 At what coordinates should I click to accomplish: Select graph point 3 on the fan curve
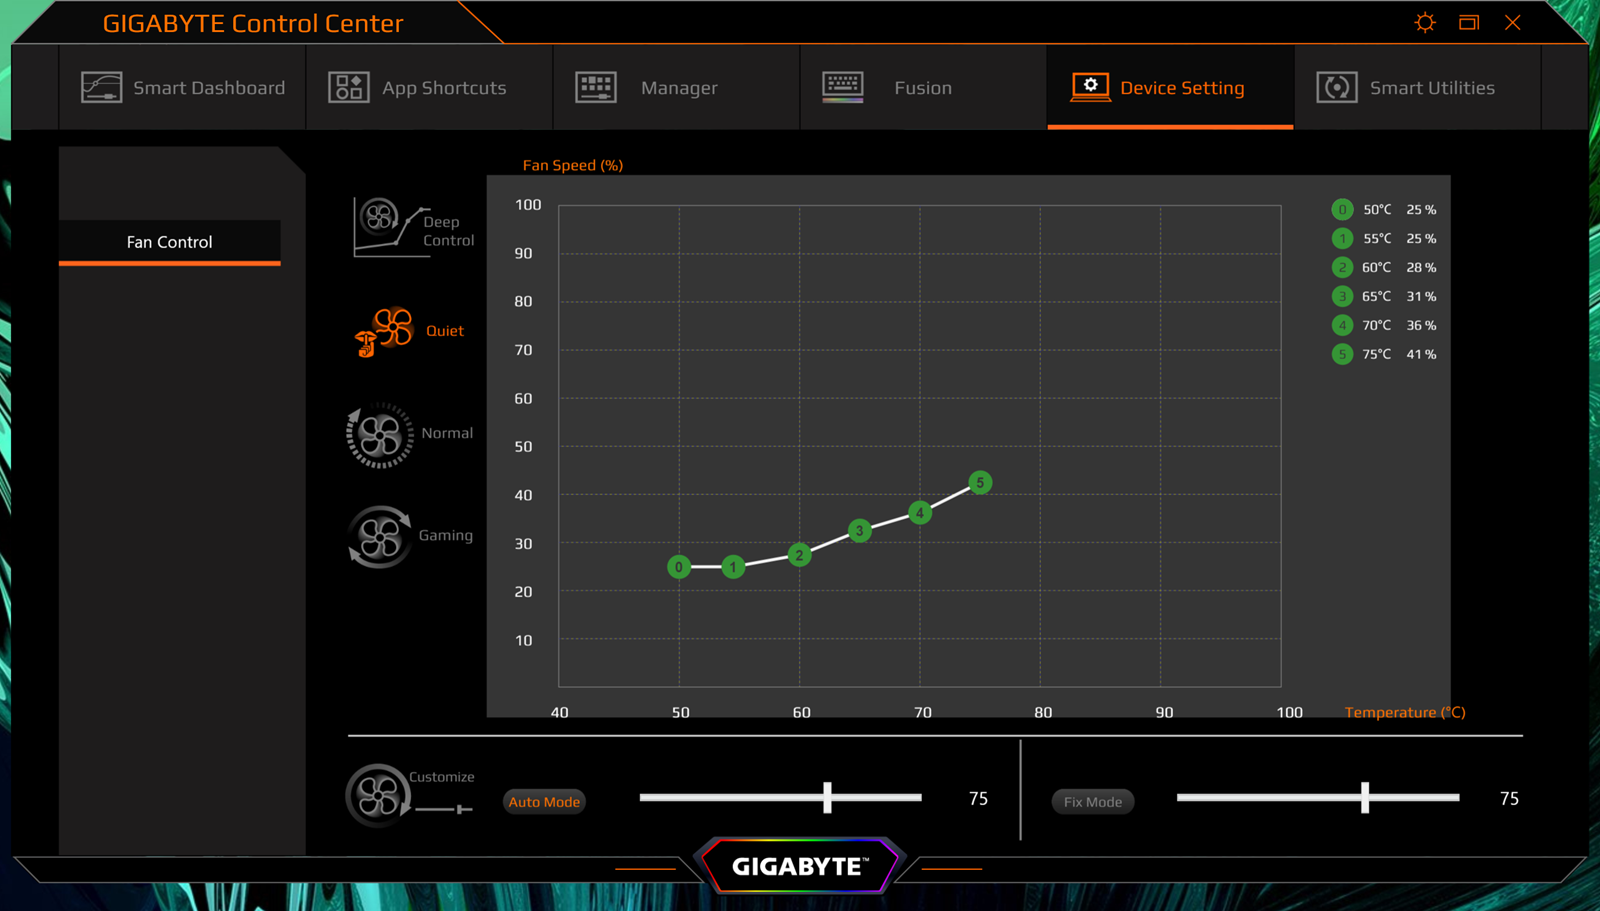click(859, 531)
